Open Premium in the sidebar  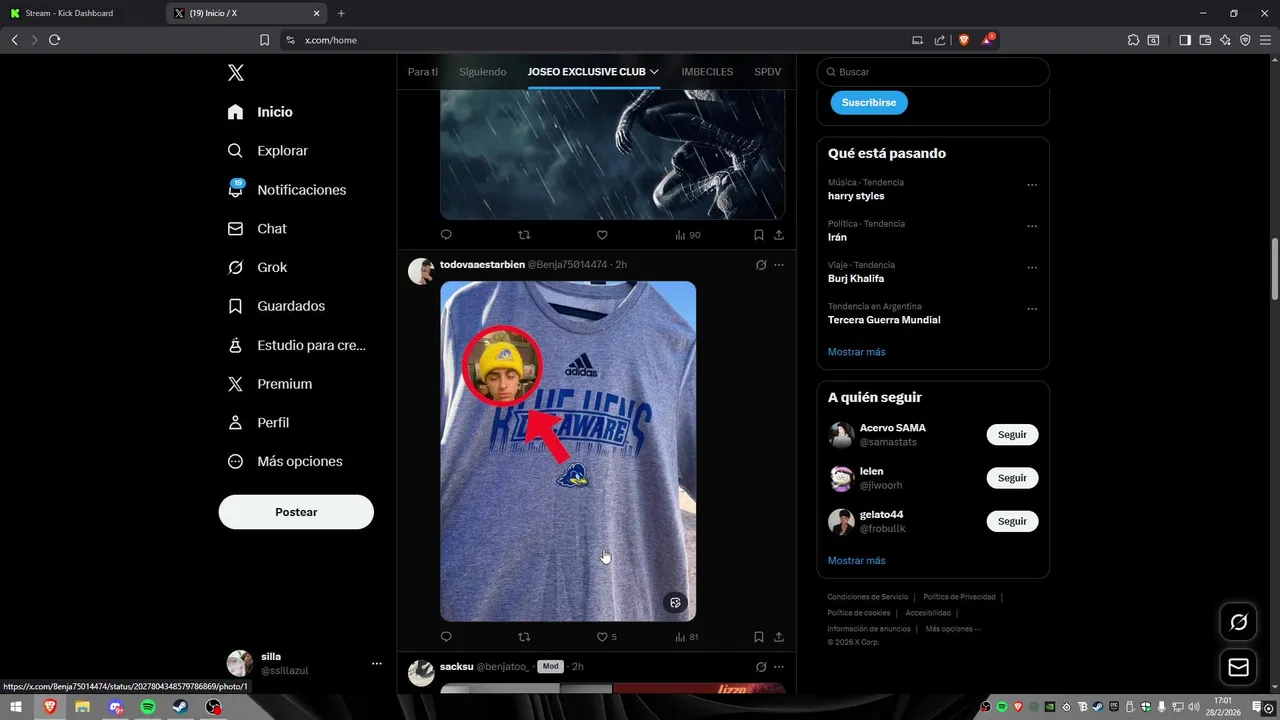[x=270, y=384]
